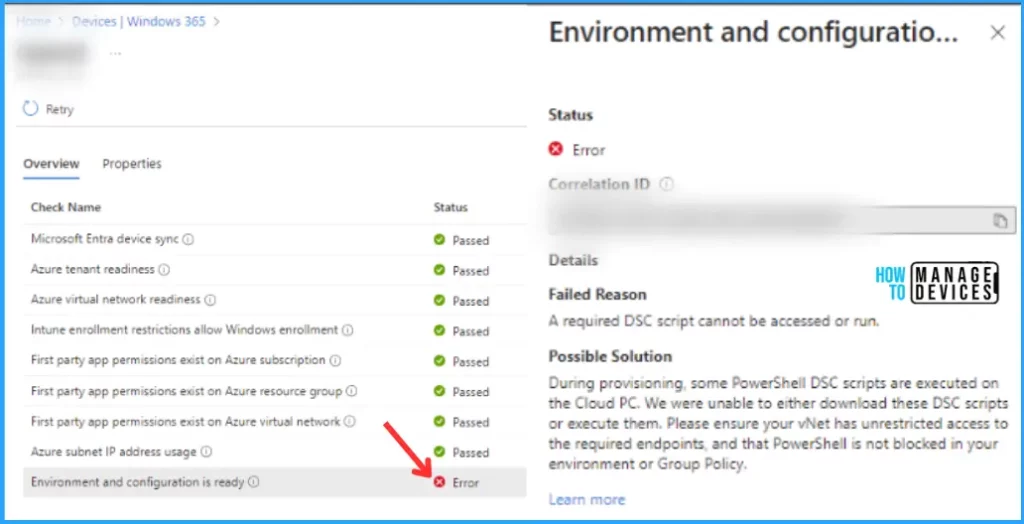Select Environment and configuration is ready row

tap(274, 482)
